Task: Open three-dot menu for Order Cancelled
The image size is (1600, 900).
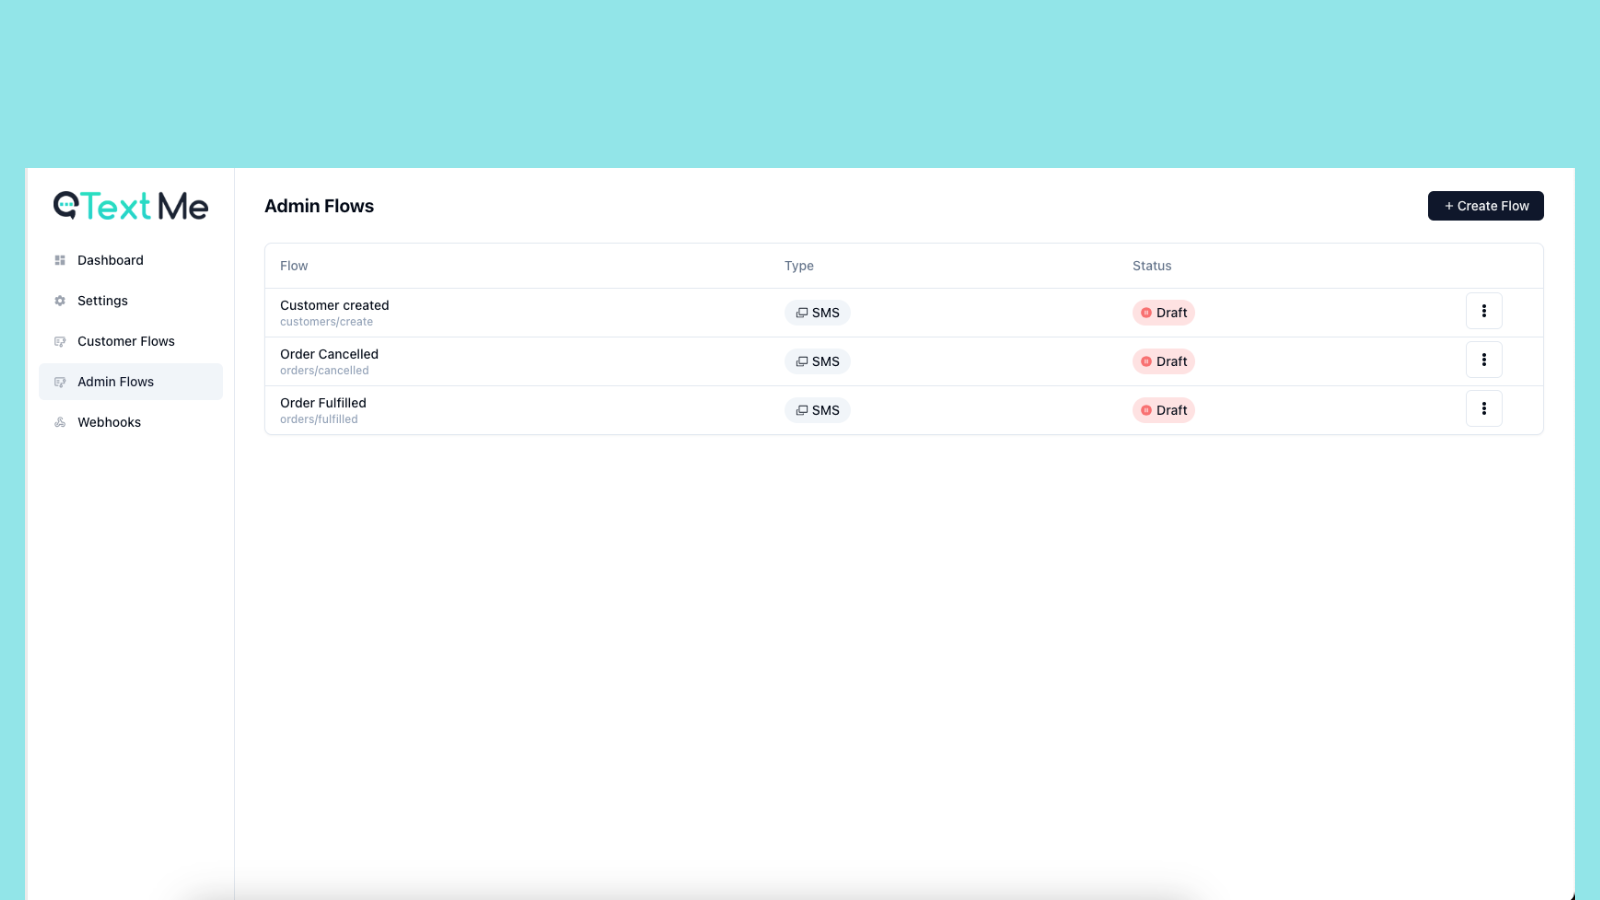Action: (x=1484, y=360)
